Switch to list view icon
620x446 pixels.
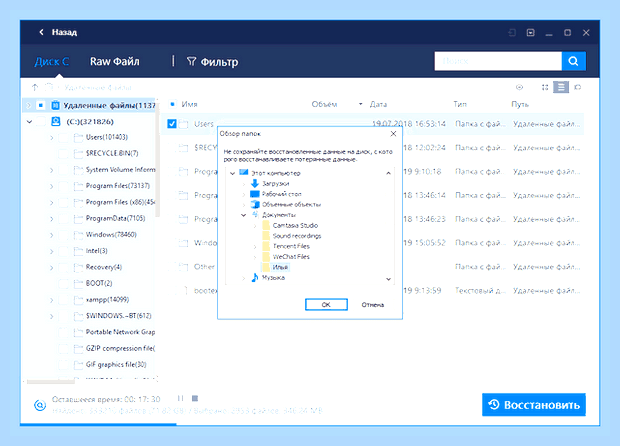(561, 87)
